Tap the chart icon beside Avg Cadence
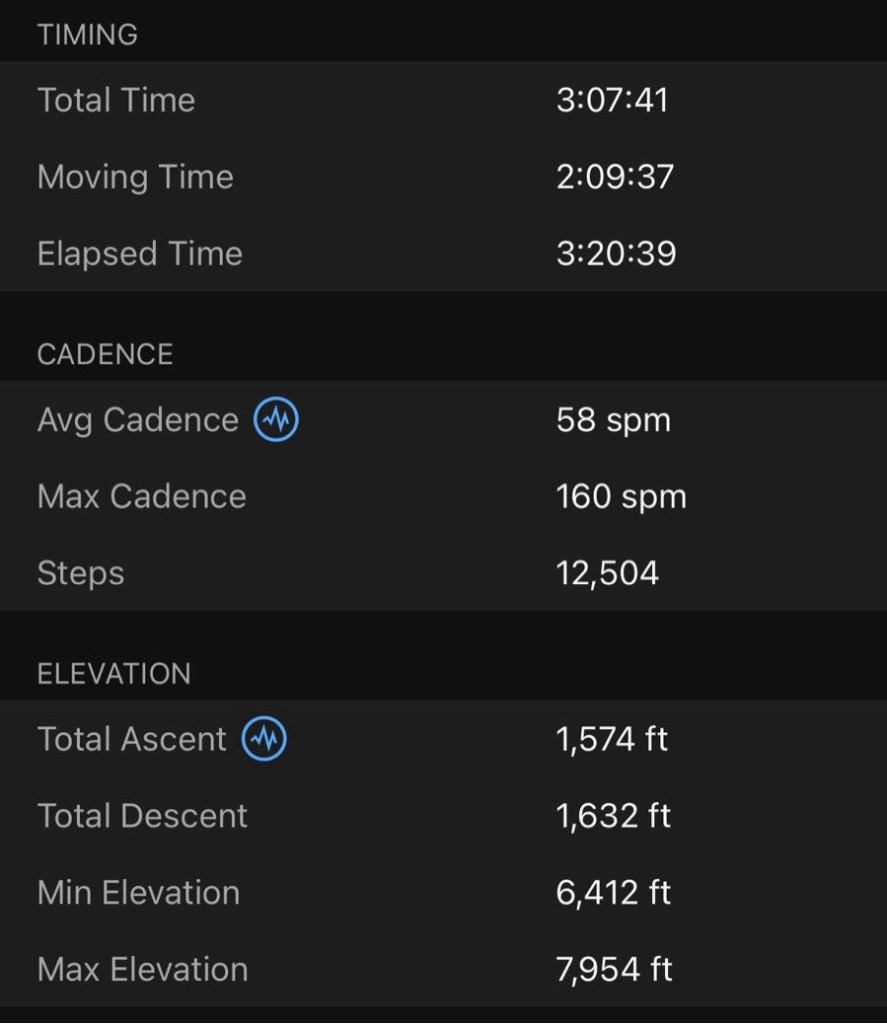 click(276, 420)
